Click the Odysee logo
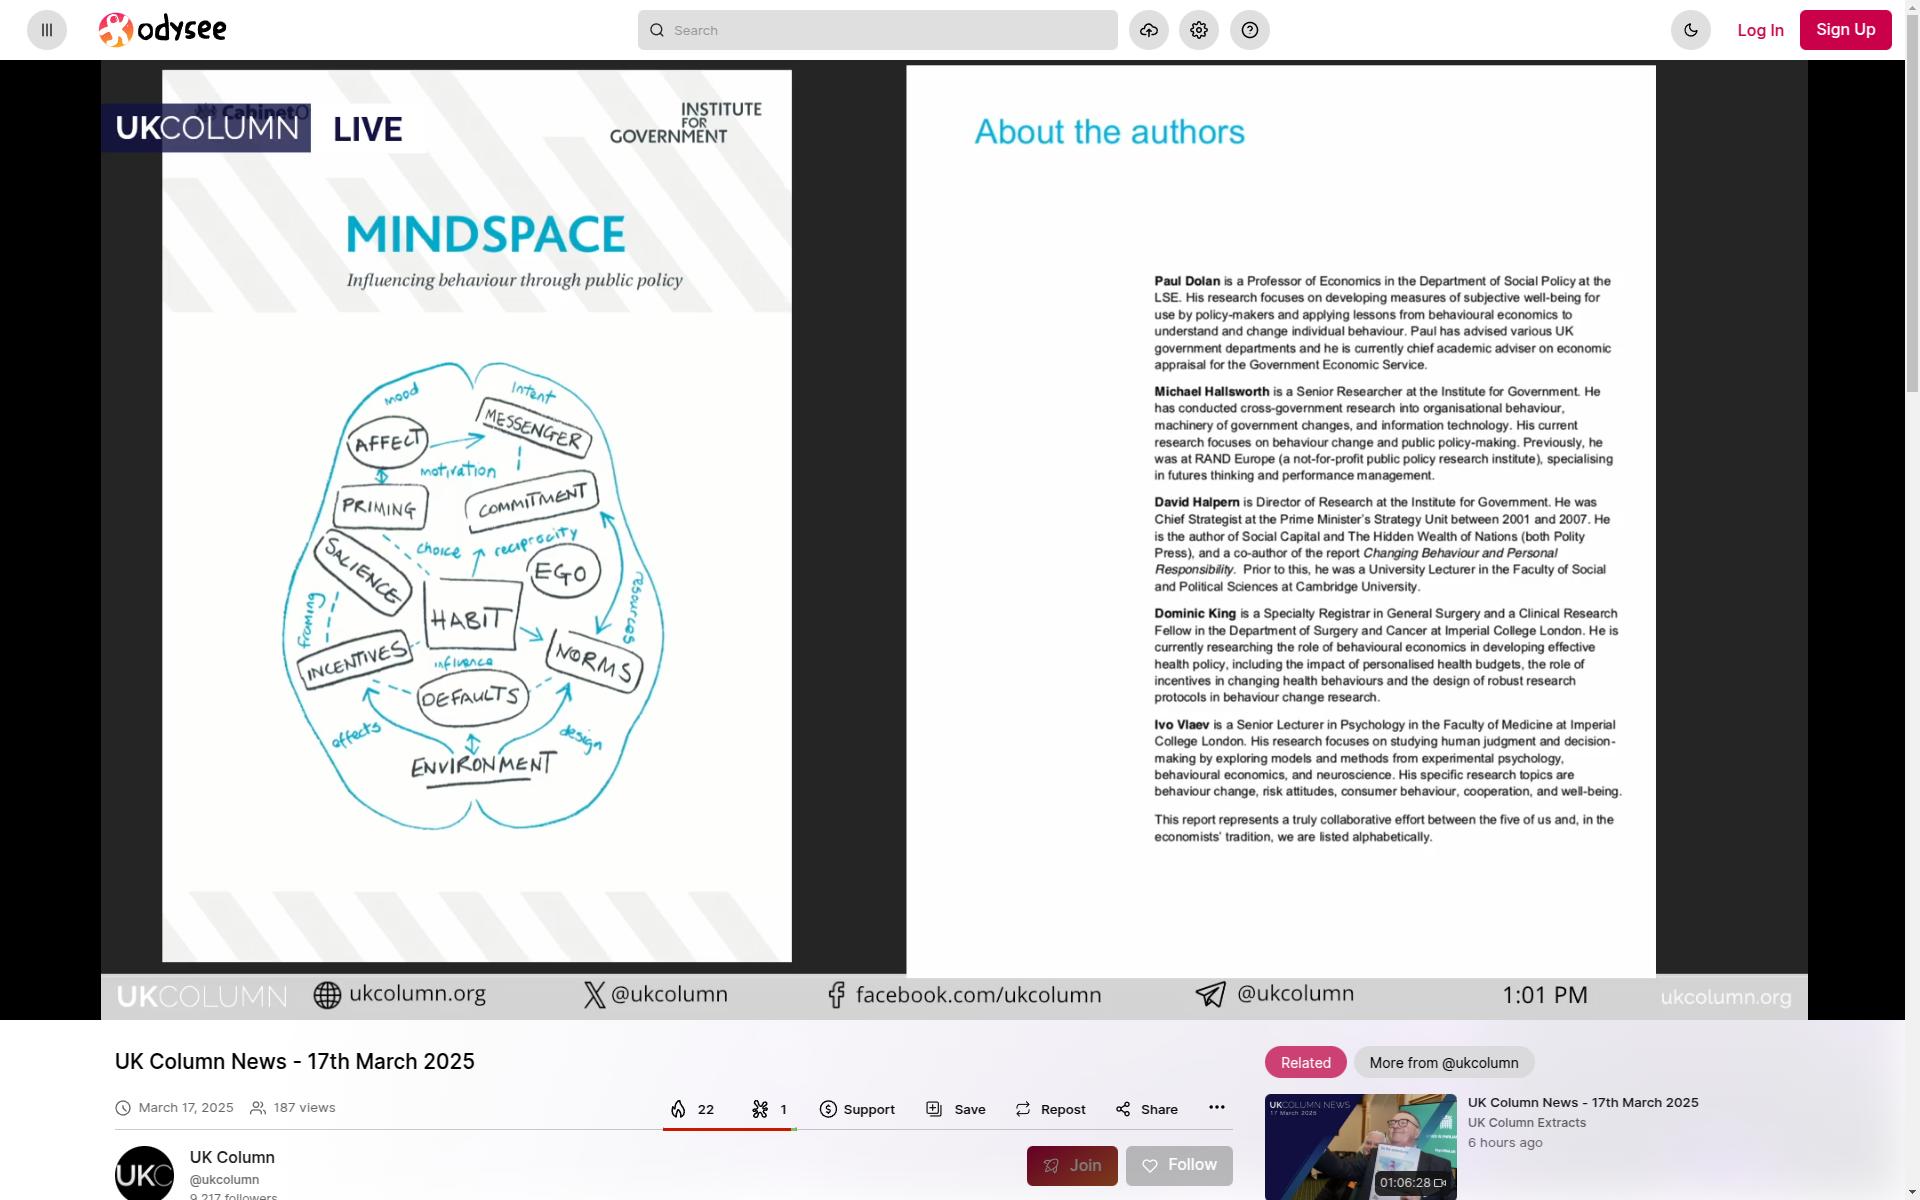Viewport: 1920px width, 1200px height. (163, 30)
